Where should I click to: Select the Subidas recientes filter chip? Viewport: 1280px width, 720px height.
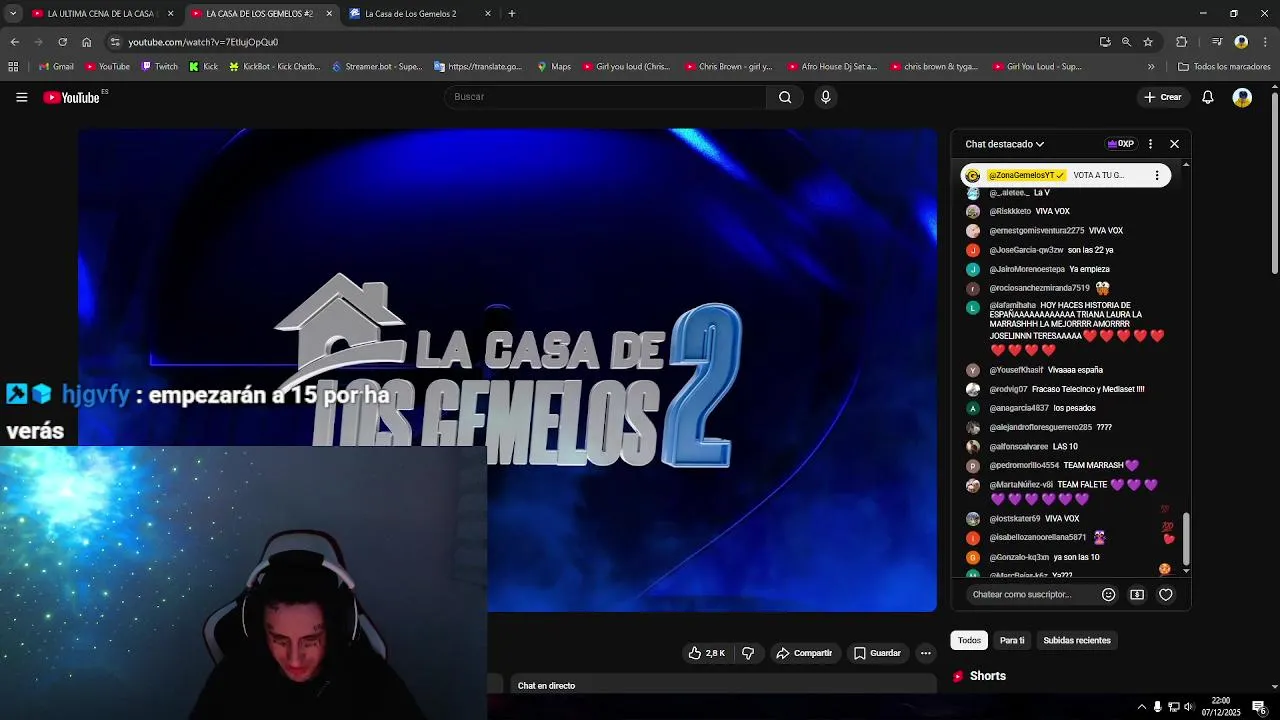tap(1077, 640)
